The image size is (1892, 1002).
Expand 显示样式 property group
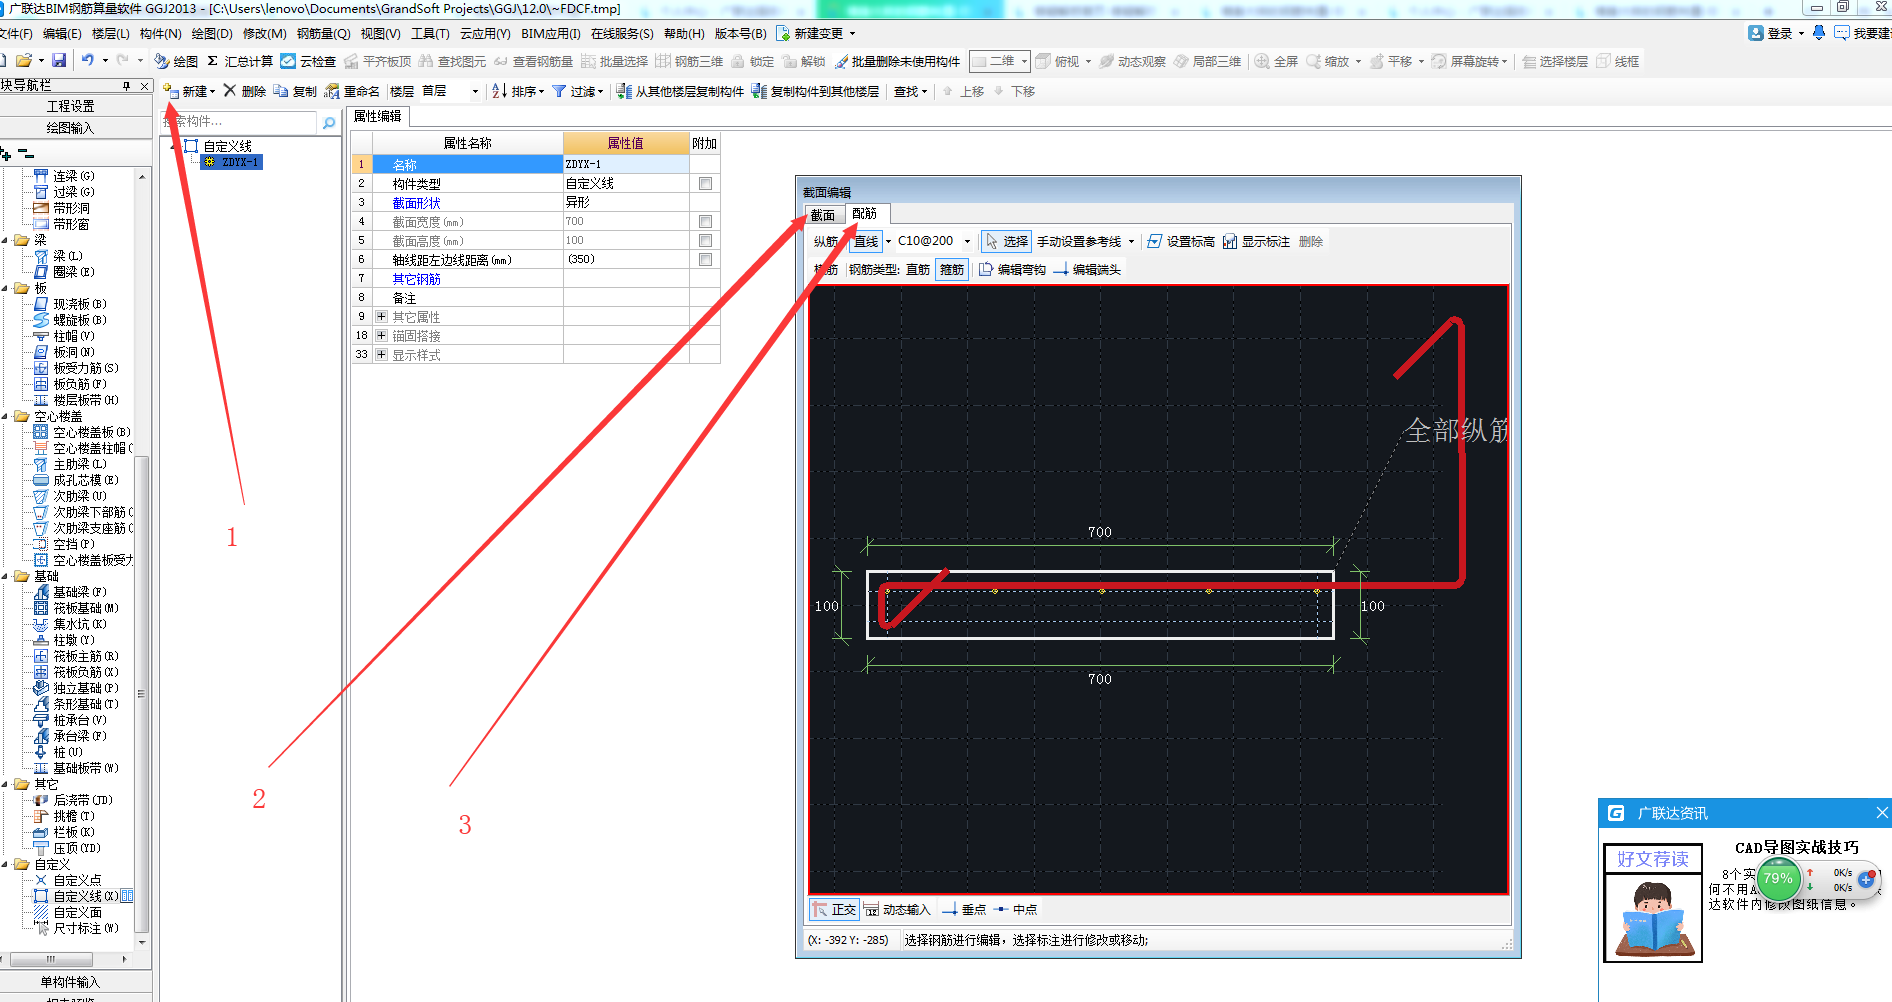pyautogui.click(x=381, y=354)
